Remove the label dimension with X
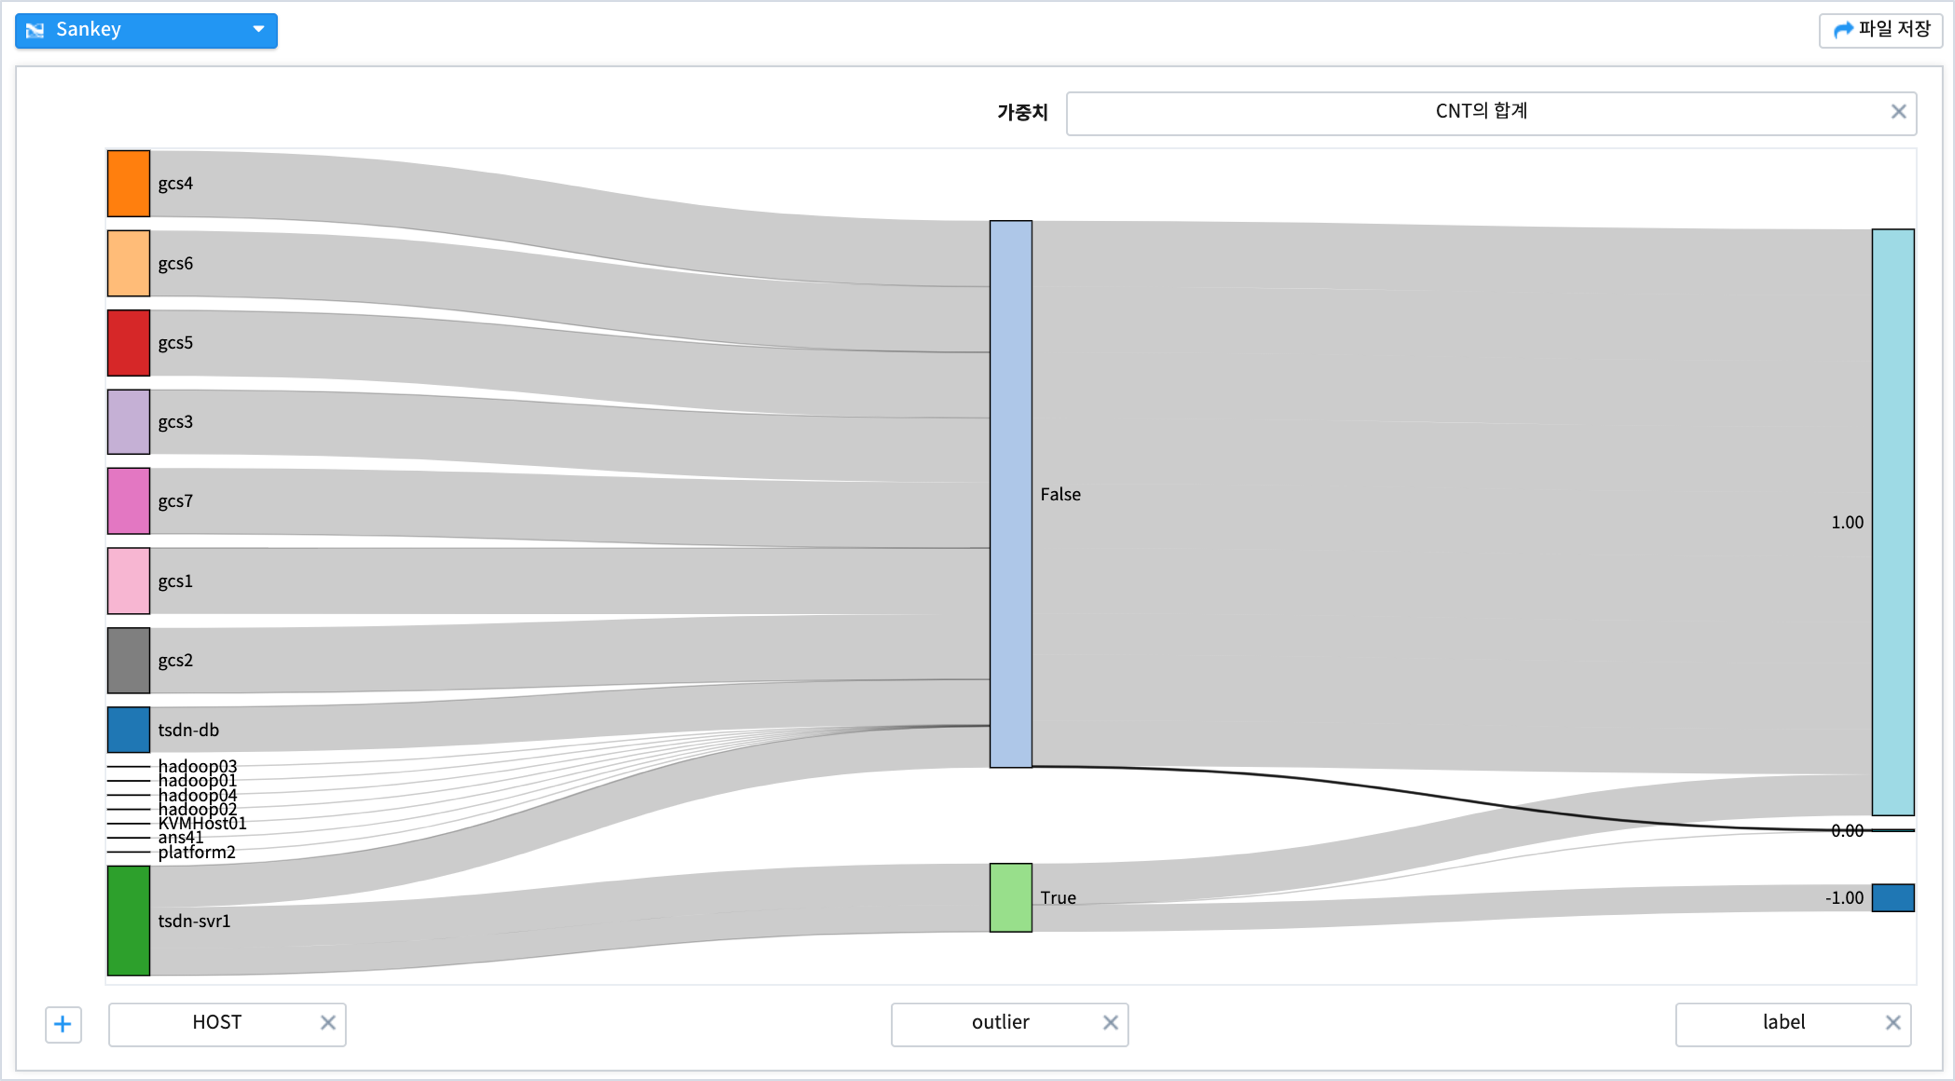 coord(1892,1023)
